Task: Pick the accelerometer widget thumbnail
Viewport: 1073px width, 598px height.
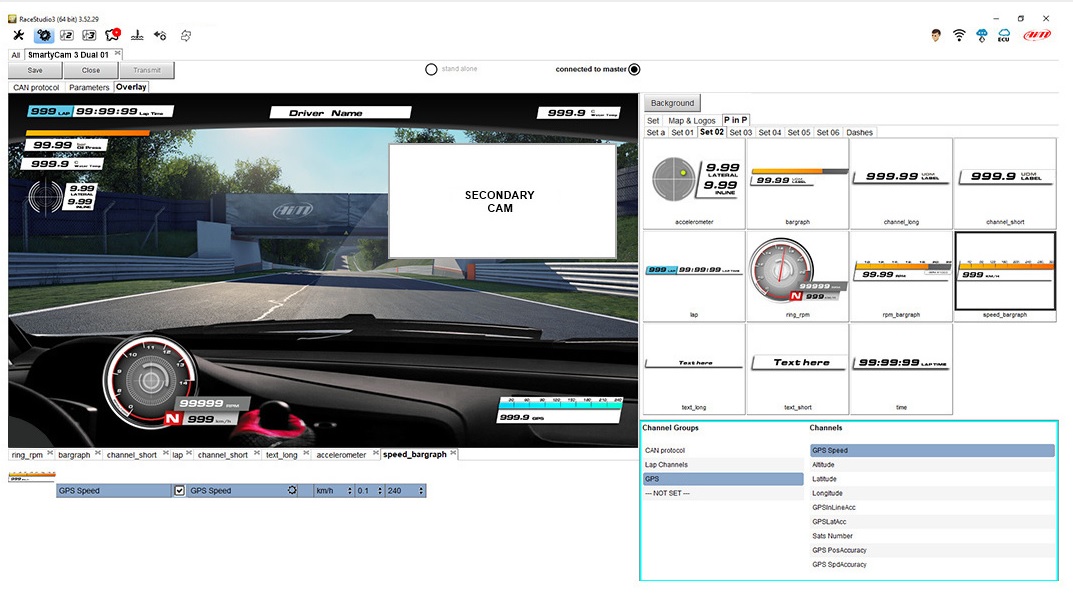Action: coord(694,183)
